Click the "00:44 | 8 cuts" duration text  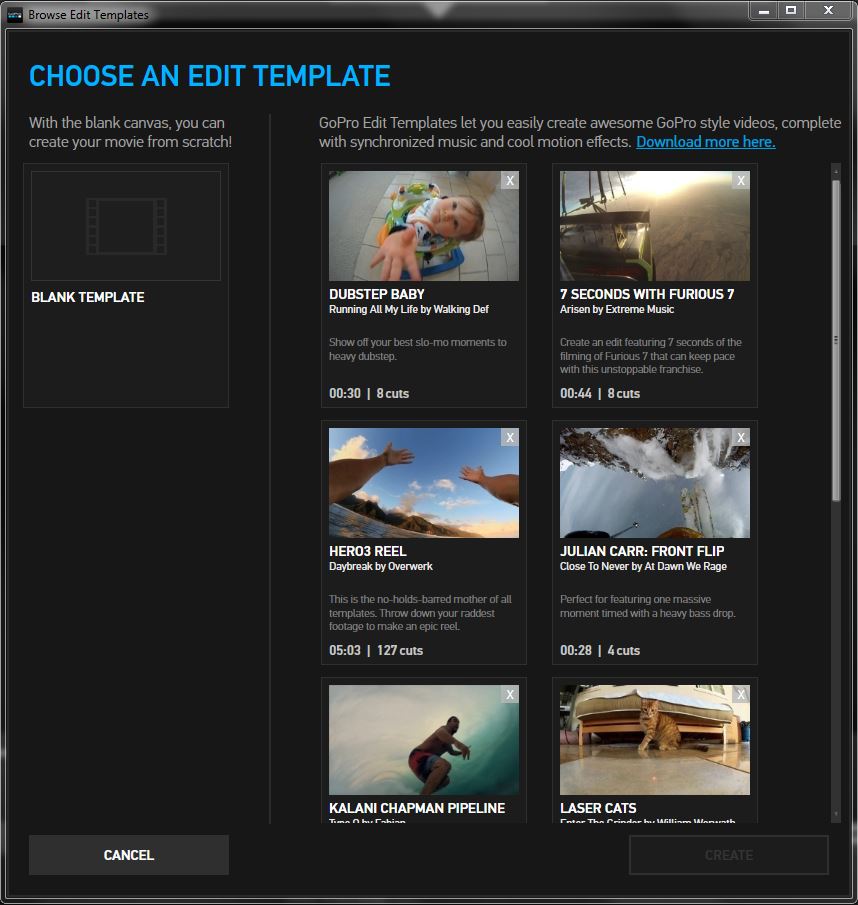click(x=600, y=394)
